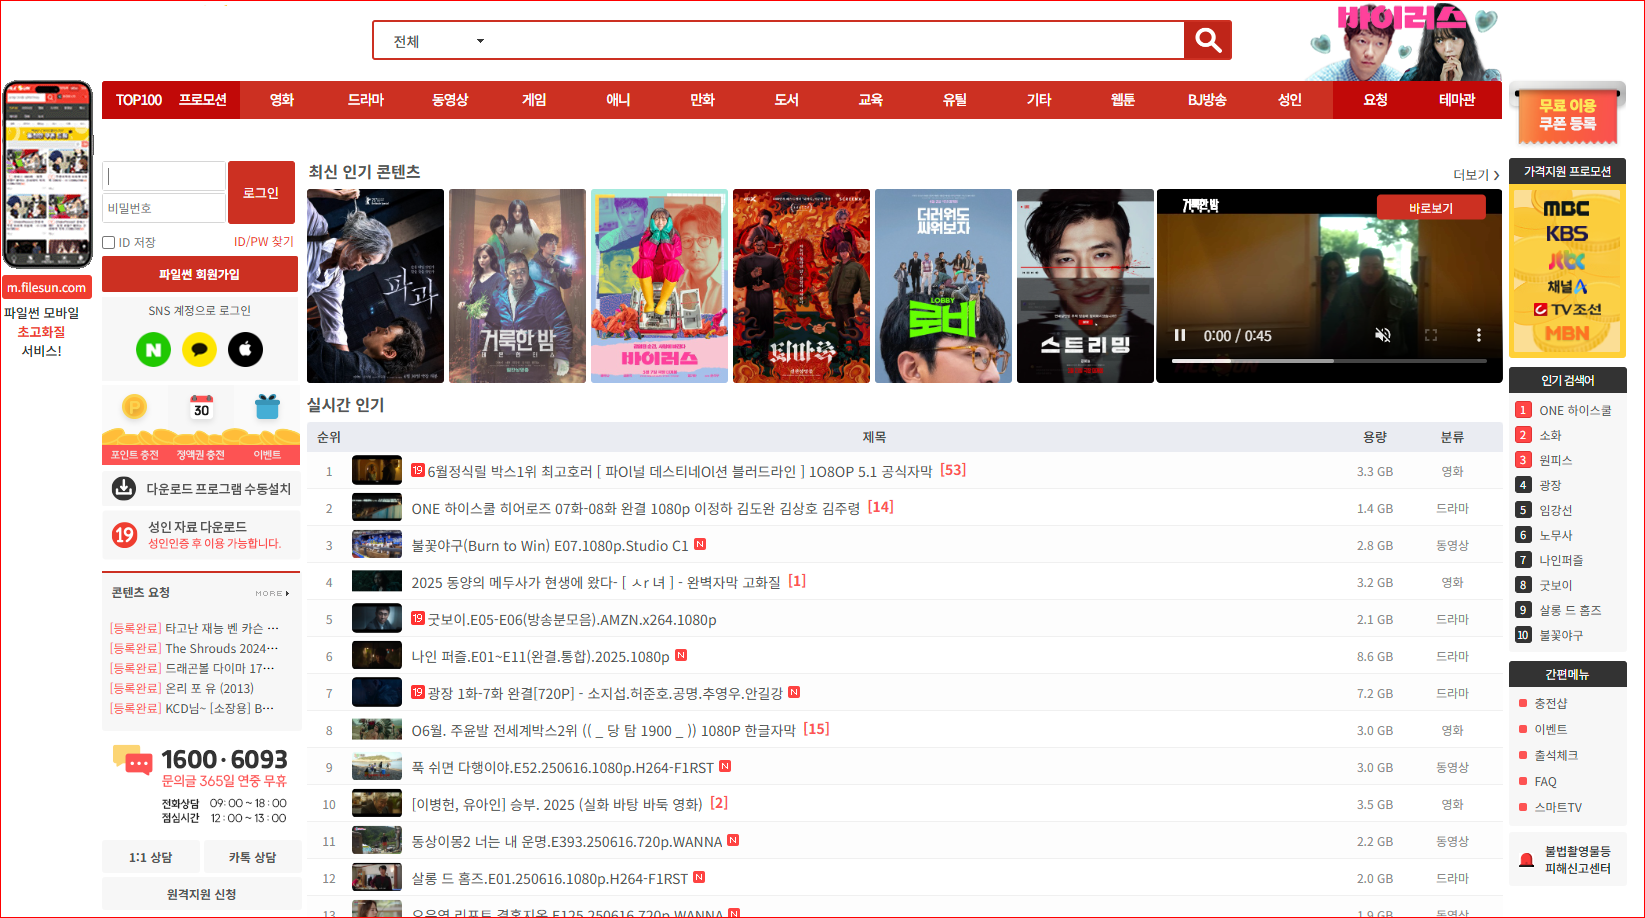
Task: Expand MORE in the 콘텐츠 요청 panel
Action: click(272, 593)
